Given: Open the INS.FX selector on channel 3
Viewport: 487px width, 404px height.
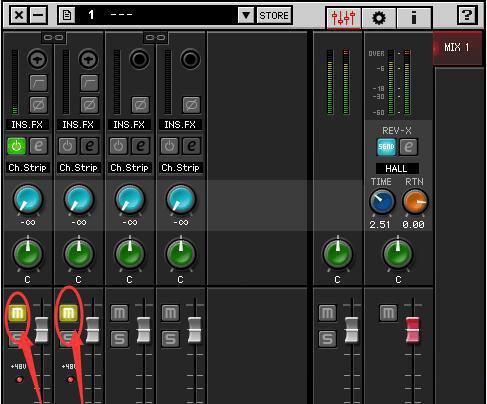Looking at the screenshot, I should coord(129,125).
